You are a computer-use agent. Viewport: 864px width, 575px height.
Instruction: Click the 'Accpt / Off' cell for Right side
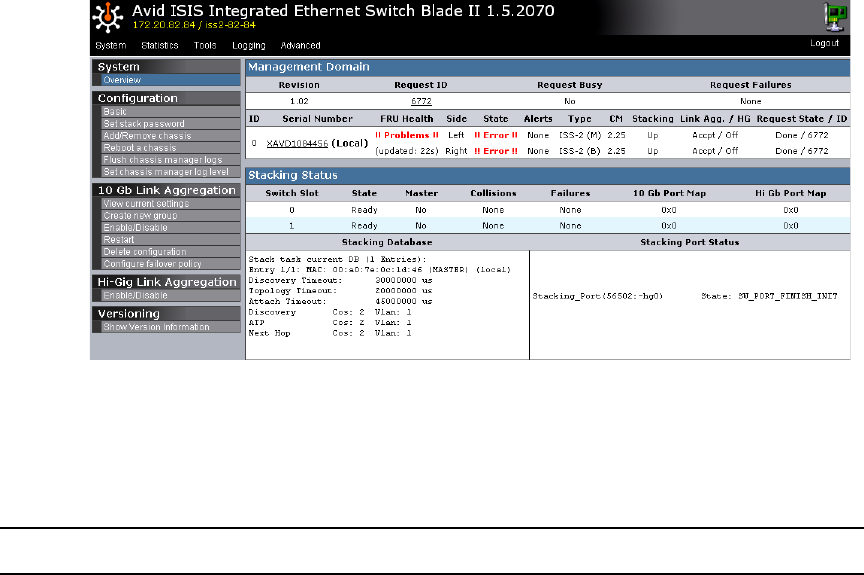click(715, 151)
